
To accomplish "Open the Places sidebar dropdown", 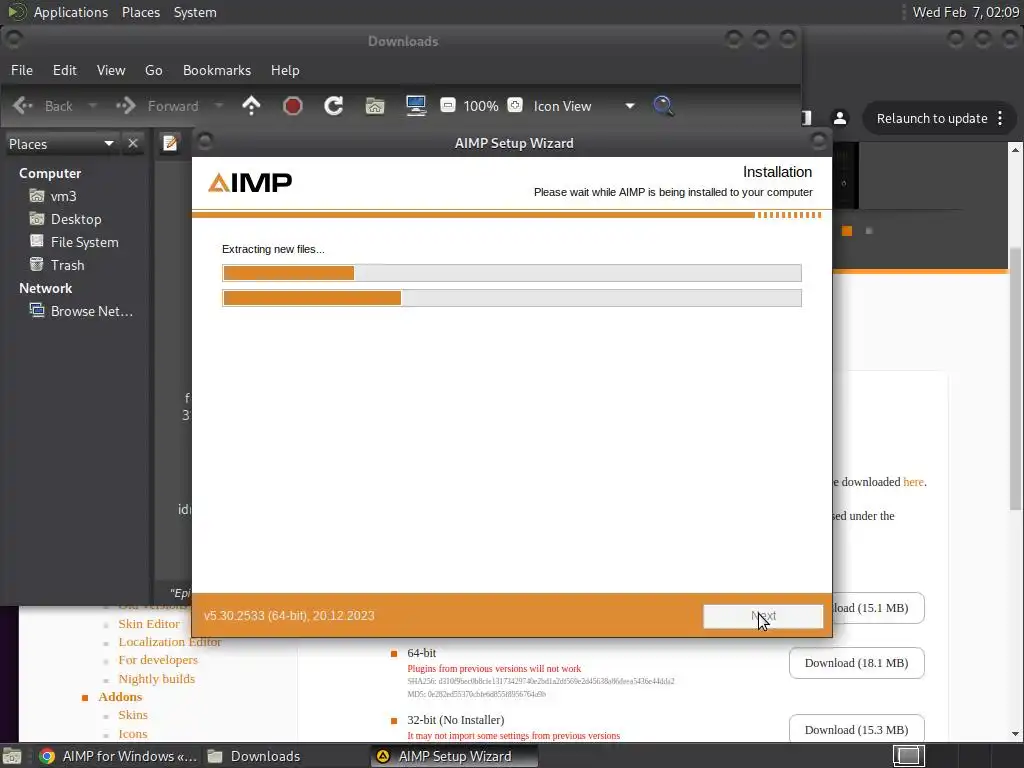I will point(108,144).
